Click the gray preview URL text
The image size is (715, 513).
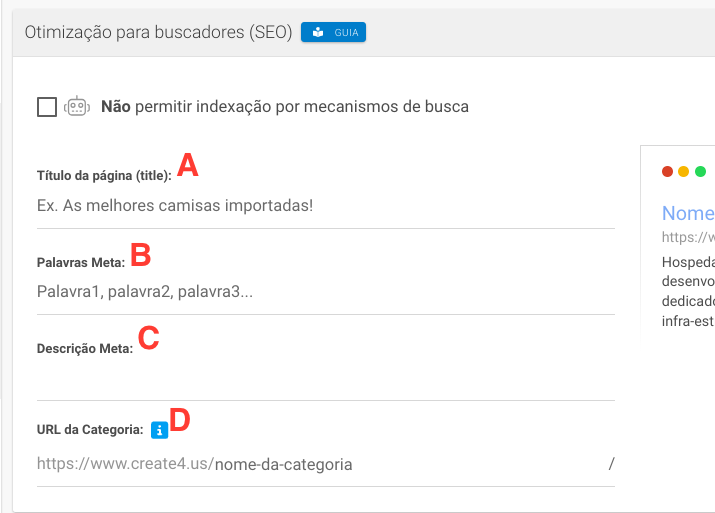[x=688, y=238]
